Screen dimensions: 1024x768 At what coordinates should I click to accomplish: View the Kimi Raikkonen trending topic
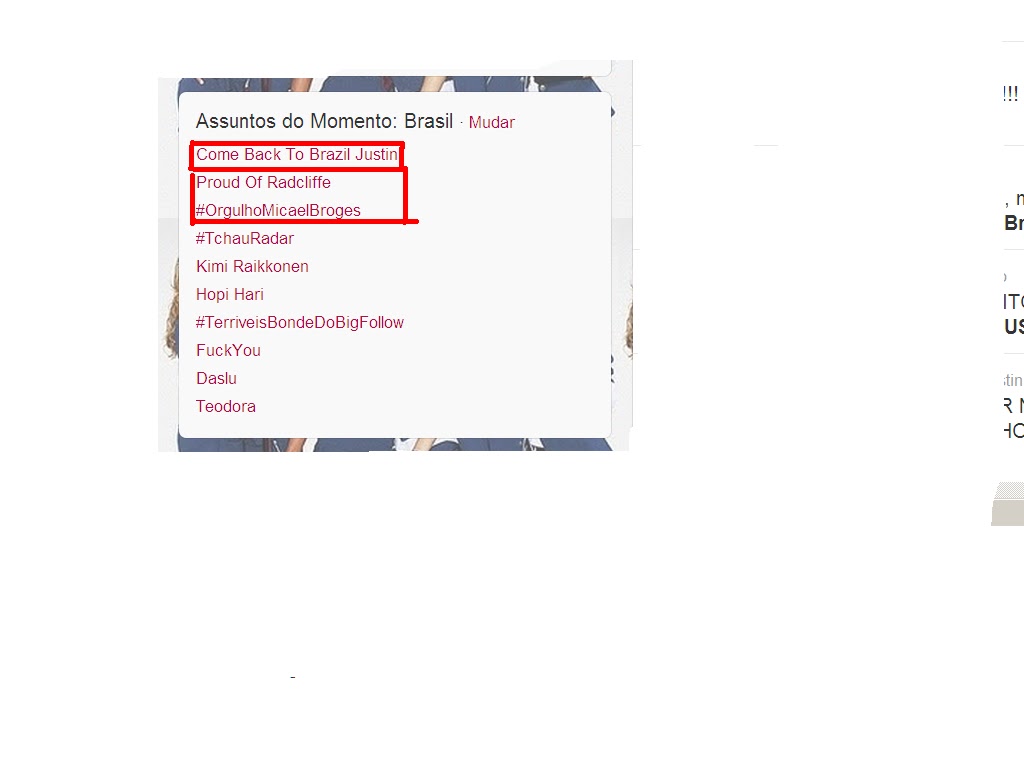pyautogui.click(x=252, y=266)
